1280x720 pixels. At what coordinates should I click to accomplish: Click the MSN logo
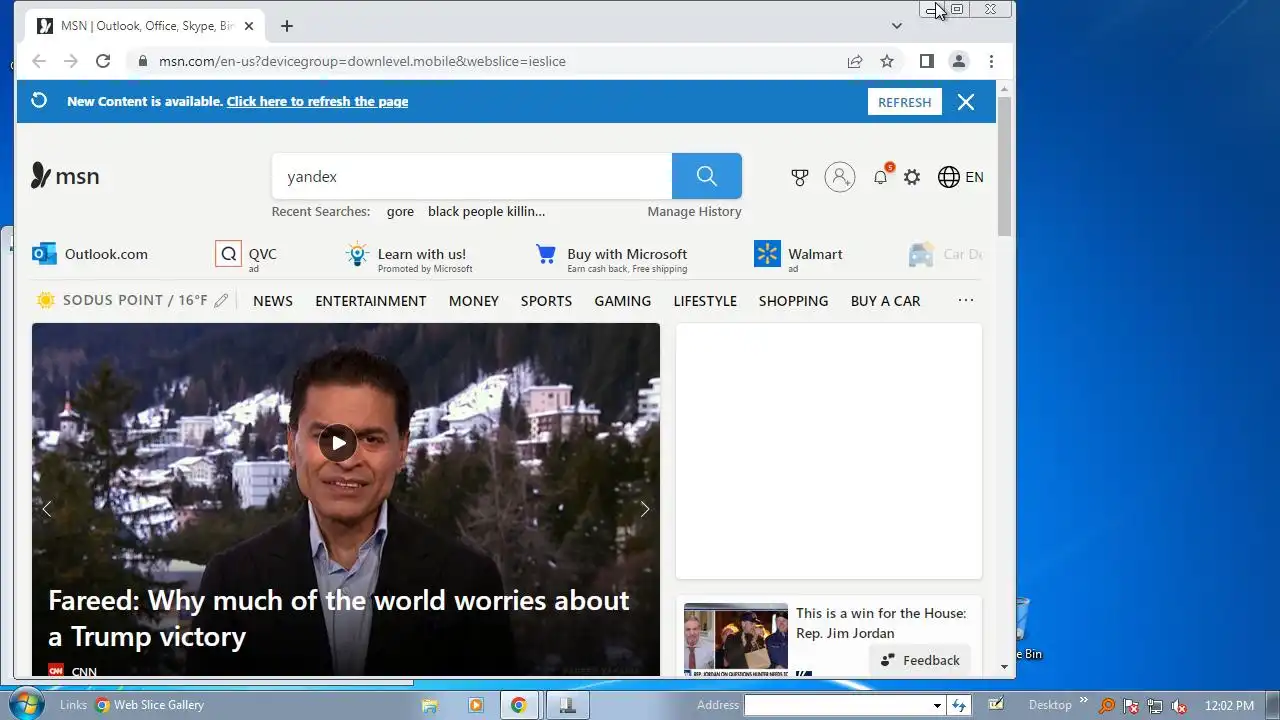click(x=66, y=176)
